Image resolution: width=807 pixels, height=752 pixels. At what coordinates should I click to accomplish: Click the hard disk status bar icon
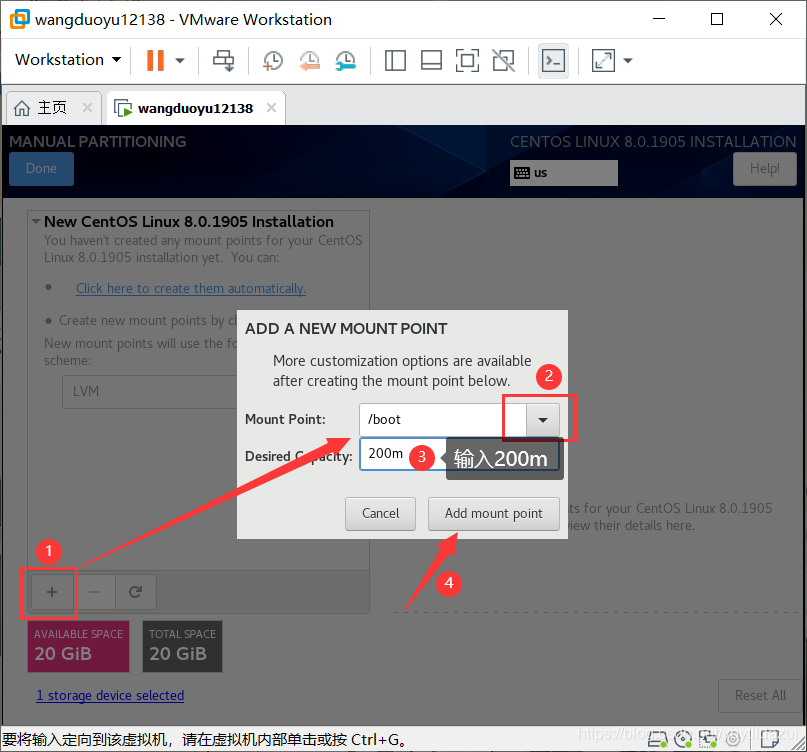(x=657, y=740)
